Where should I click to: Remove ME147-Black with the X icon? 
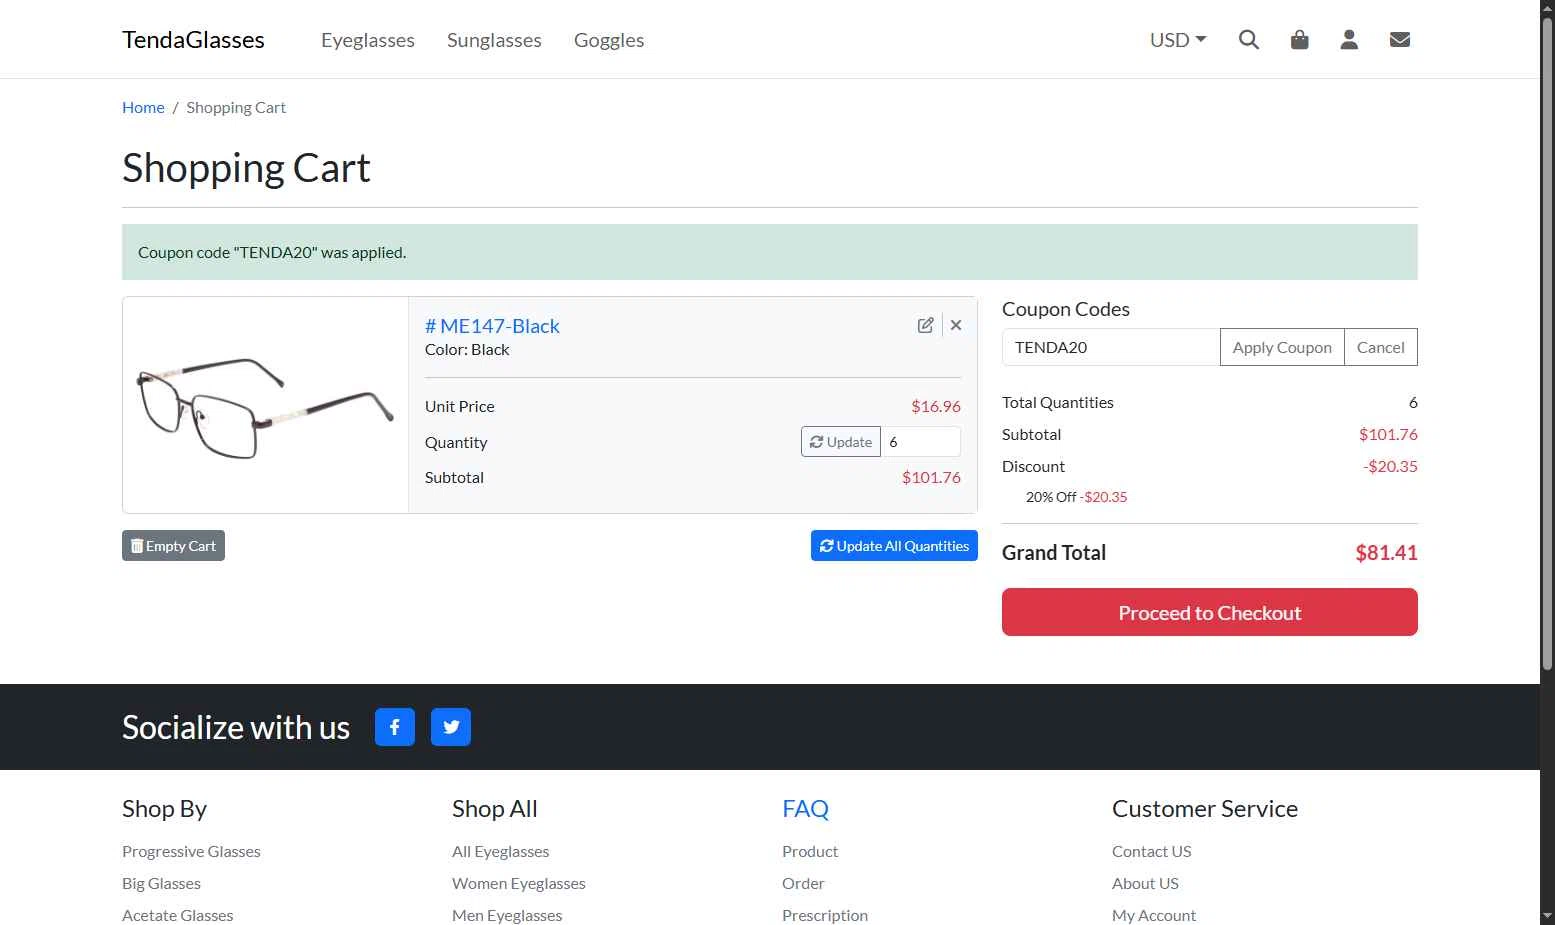coord(956,325)
